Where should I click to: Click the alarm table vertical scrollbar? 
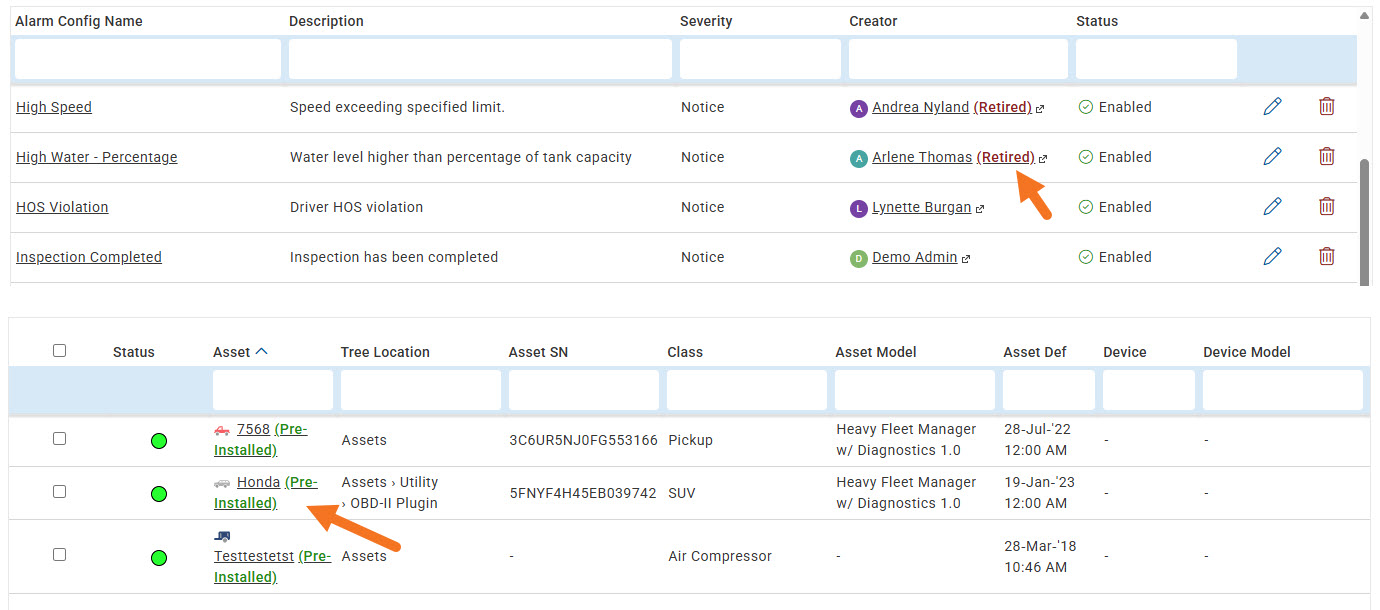click(1365, 220)
